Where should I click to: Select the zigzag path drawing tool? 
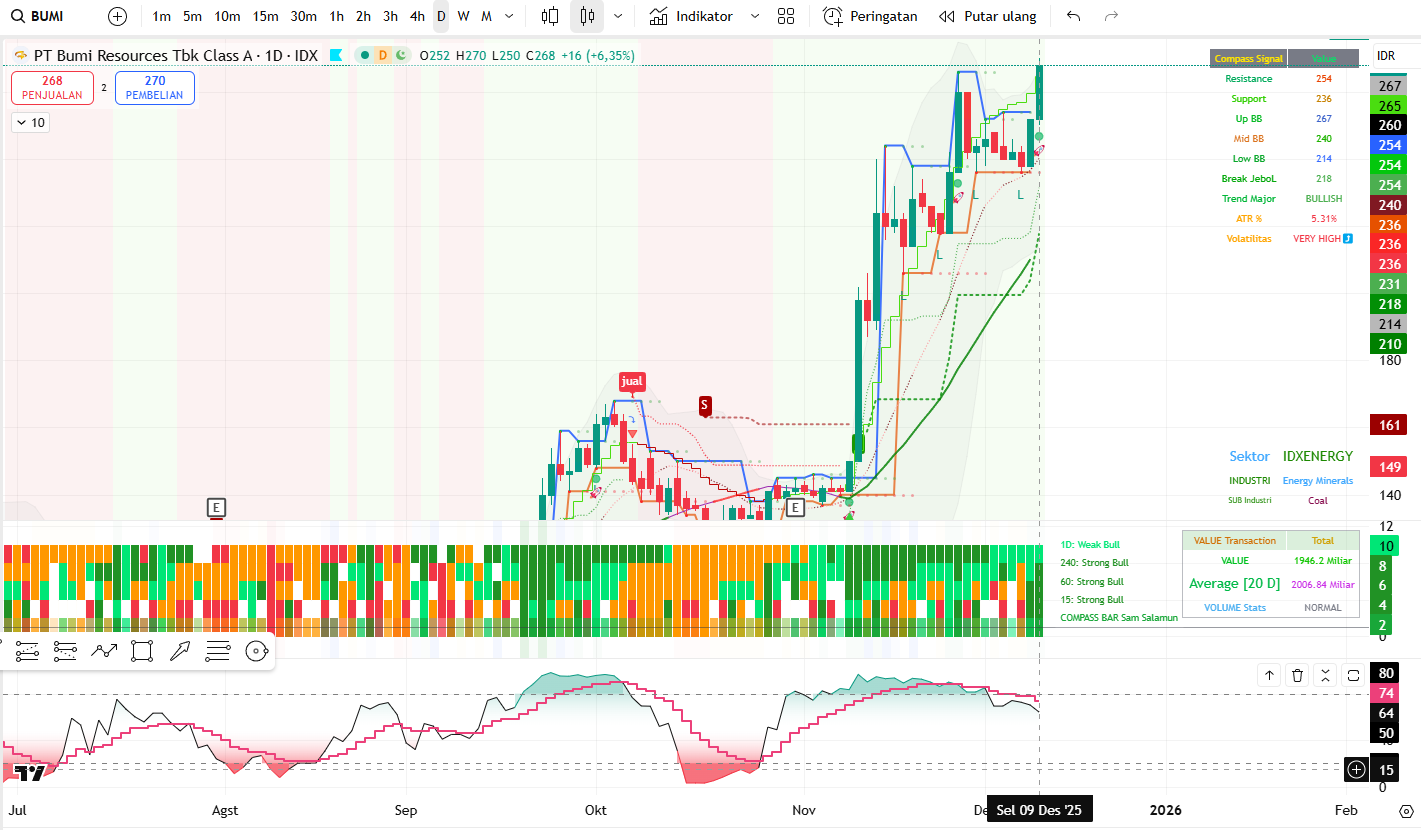pos(104,651)
